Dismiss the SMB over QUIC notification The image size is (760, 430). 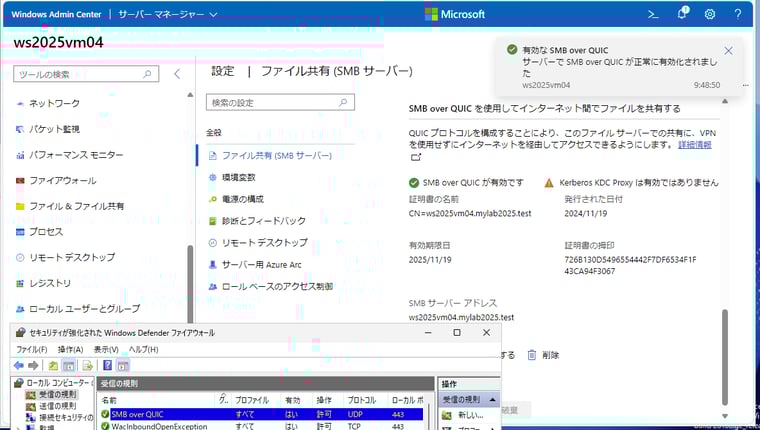pyautogui.click(x=728, y=51)
